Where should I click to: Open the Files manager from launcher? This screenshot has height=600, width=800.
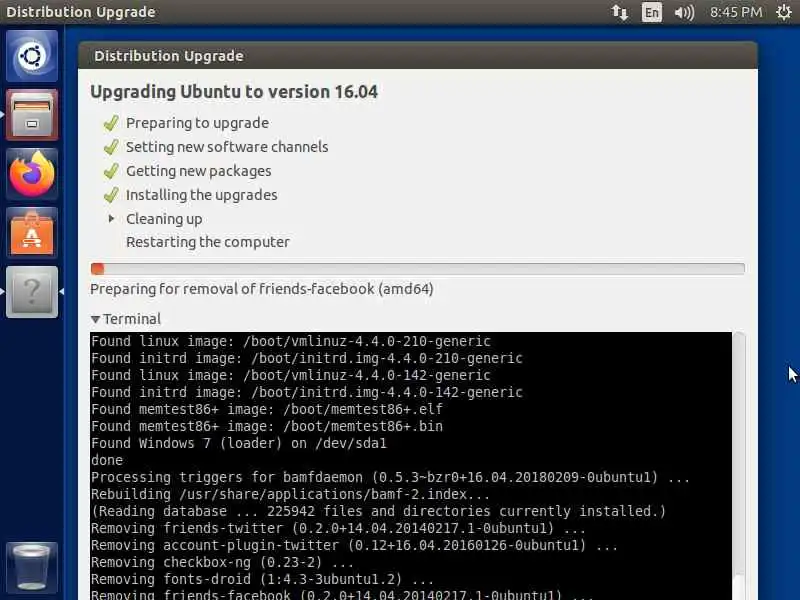(32, 114)
